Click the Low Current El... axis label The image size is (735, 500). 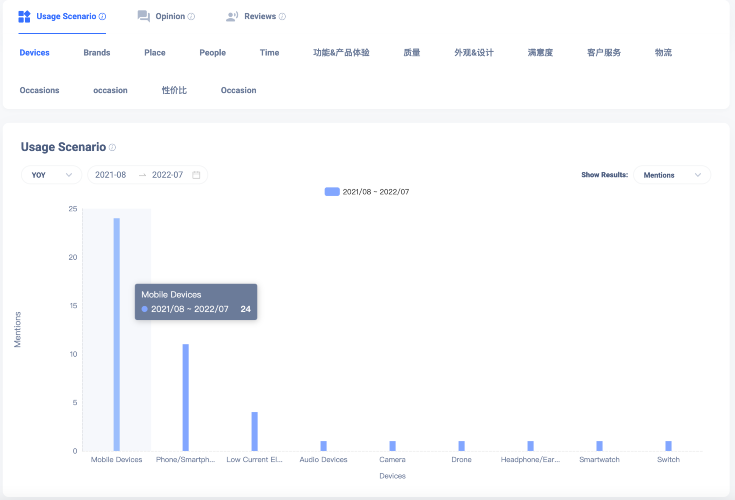tap(255, 460)
